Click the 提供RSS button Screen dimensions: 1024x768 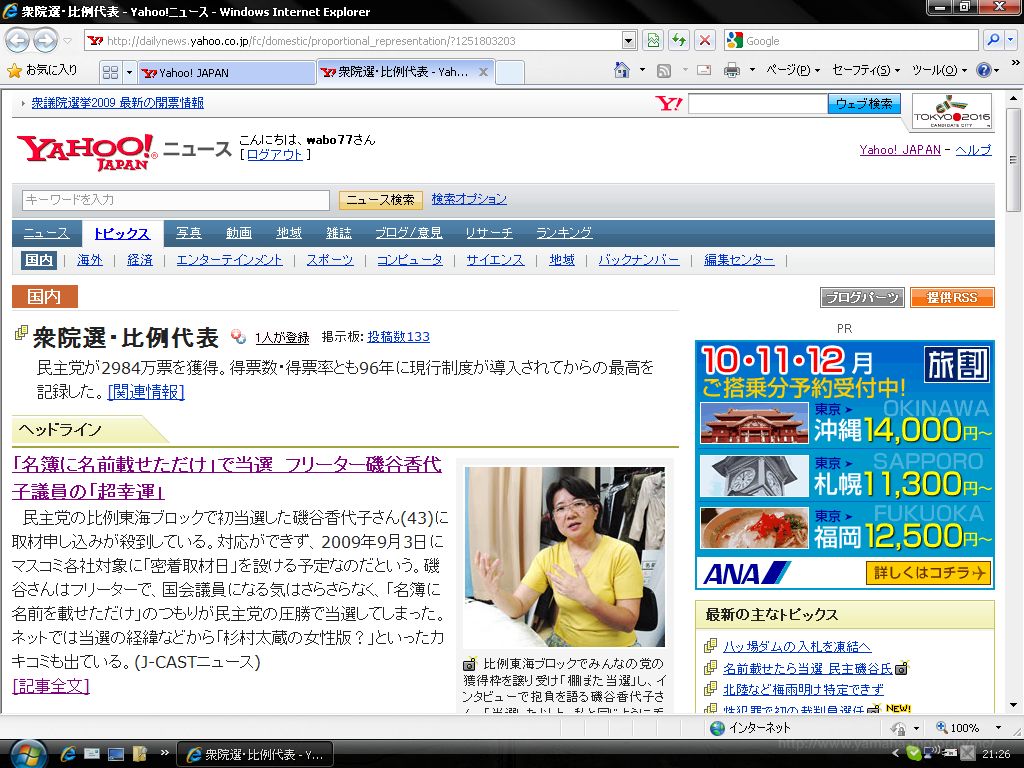(x=952, y=298)
